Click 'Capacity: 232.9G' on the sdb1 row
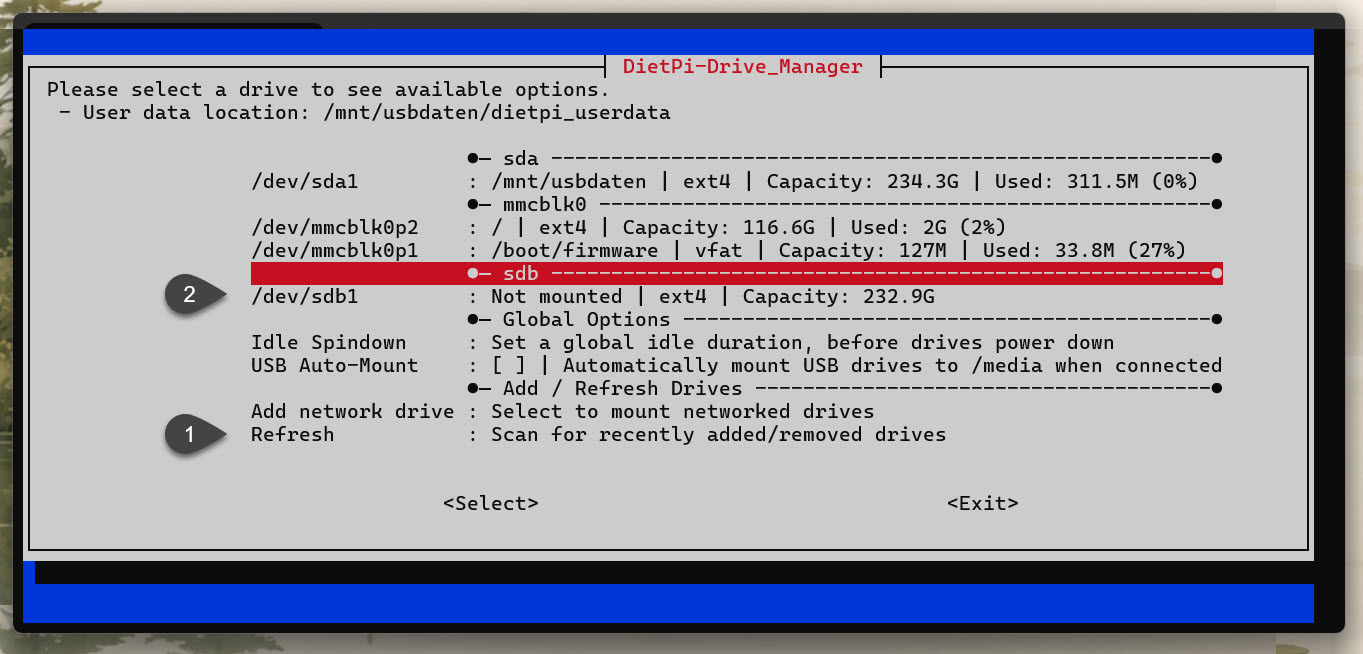Viewport: 1363px width, 654px height. pyautogui.click(x=838, y=297)
